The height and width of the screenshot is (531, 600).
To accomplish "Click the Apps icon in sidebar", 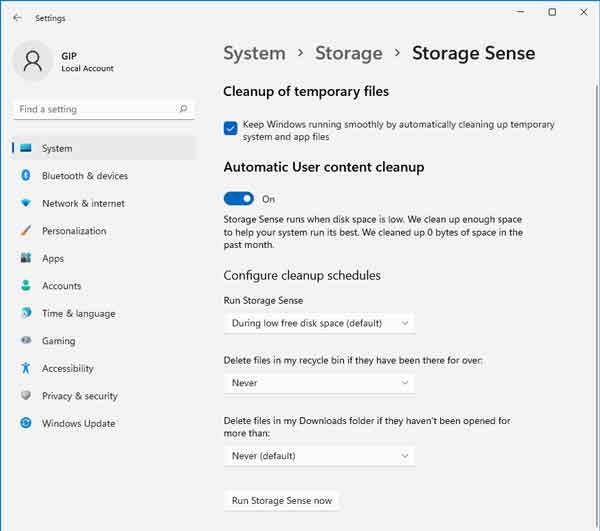I will coord(26,258).
